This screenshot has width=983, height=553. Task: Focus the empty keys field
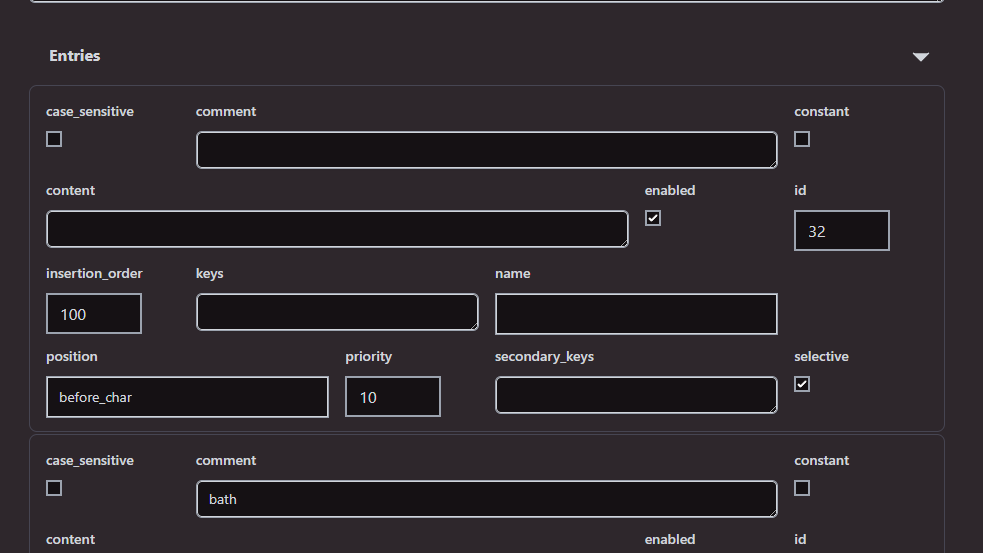tap(337, 312)
